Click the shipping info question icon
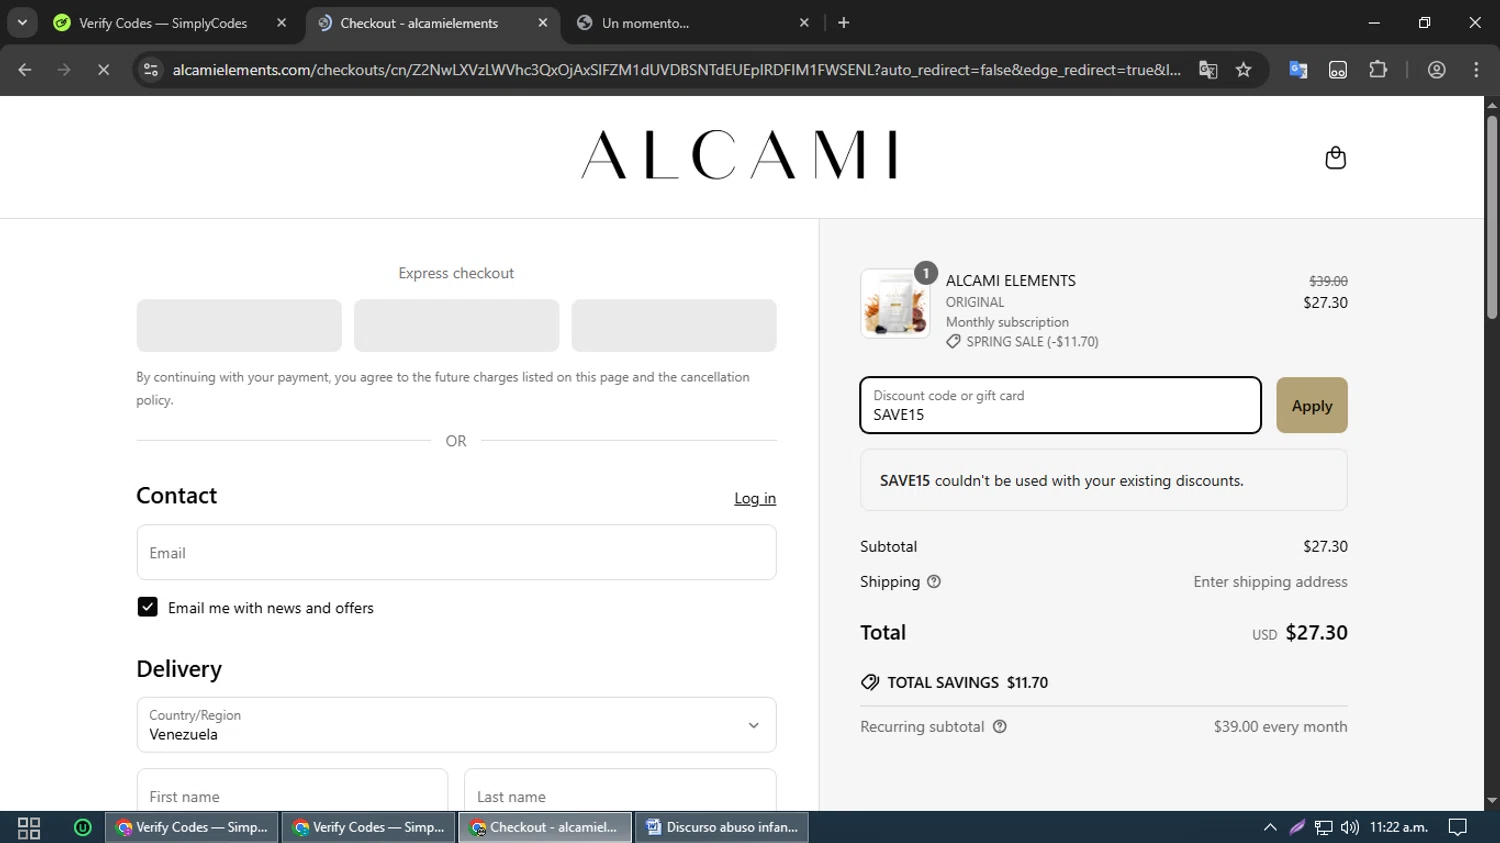1500x843 pixels. 934,582
